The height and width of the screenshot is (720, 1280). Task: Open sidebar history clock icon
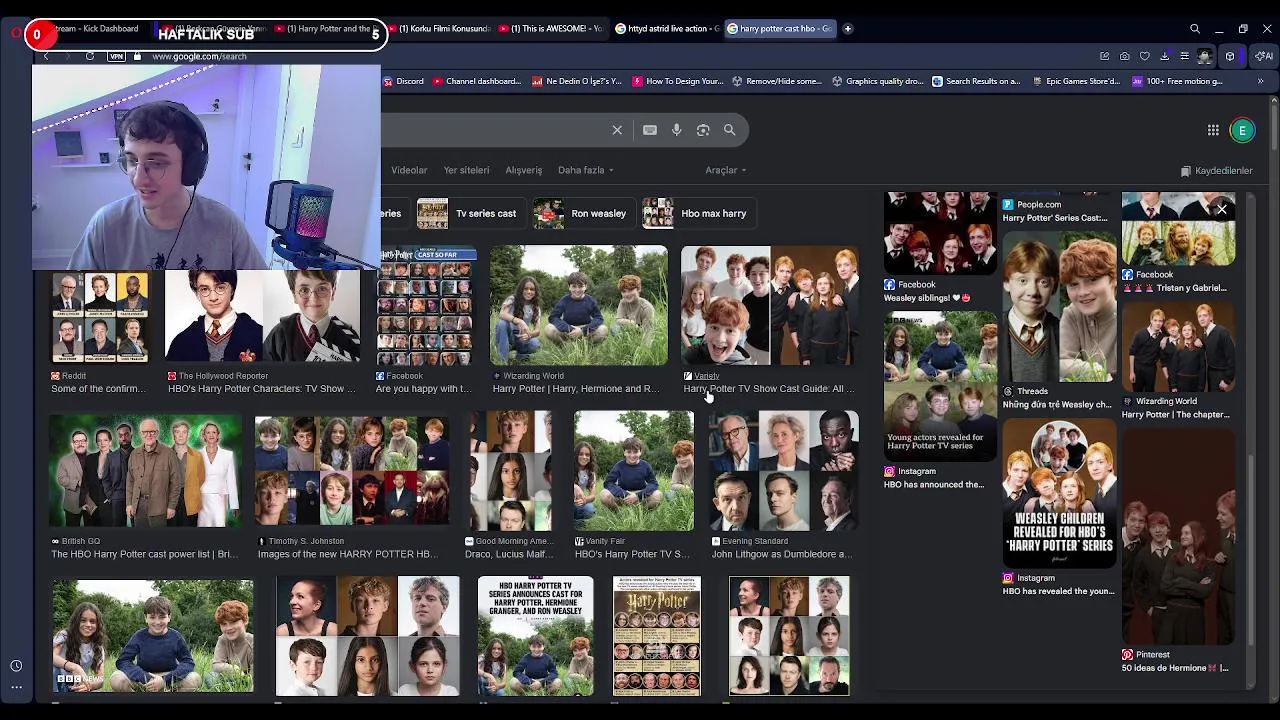pyautogui.click(x=16, y=666)
